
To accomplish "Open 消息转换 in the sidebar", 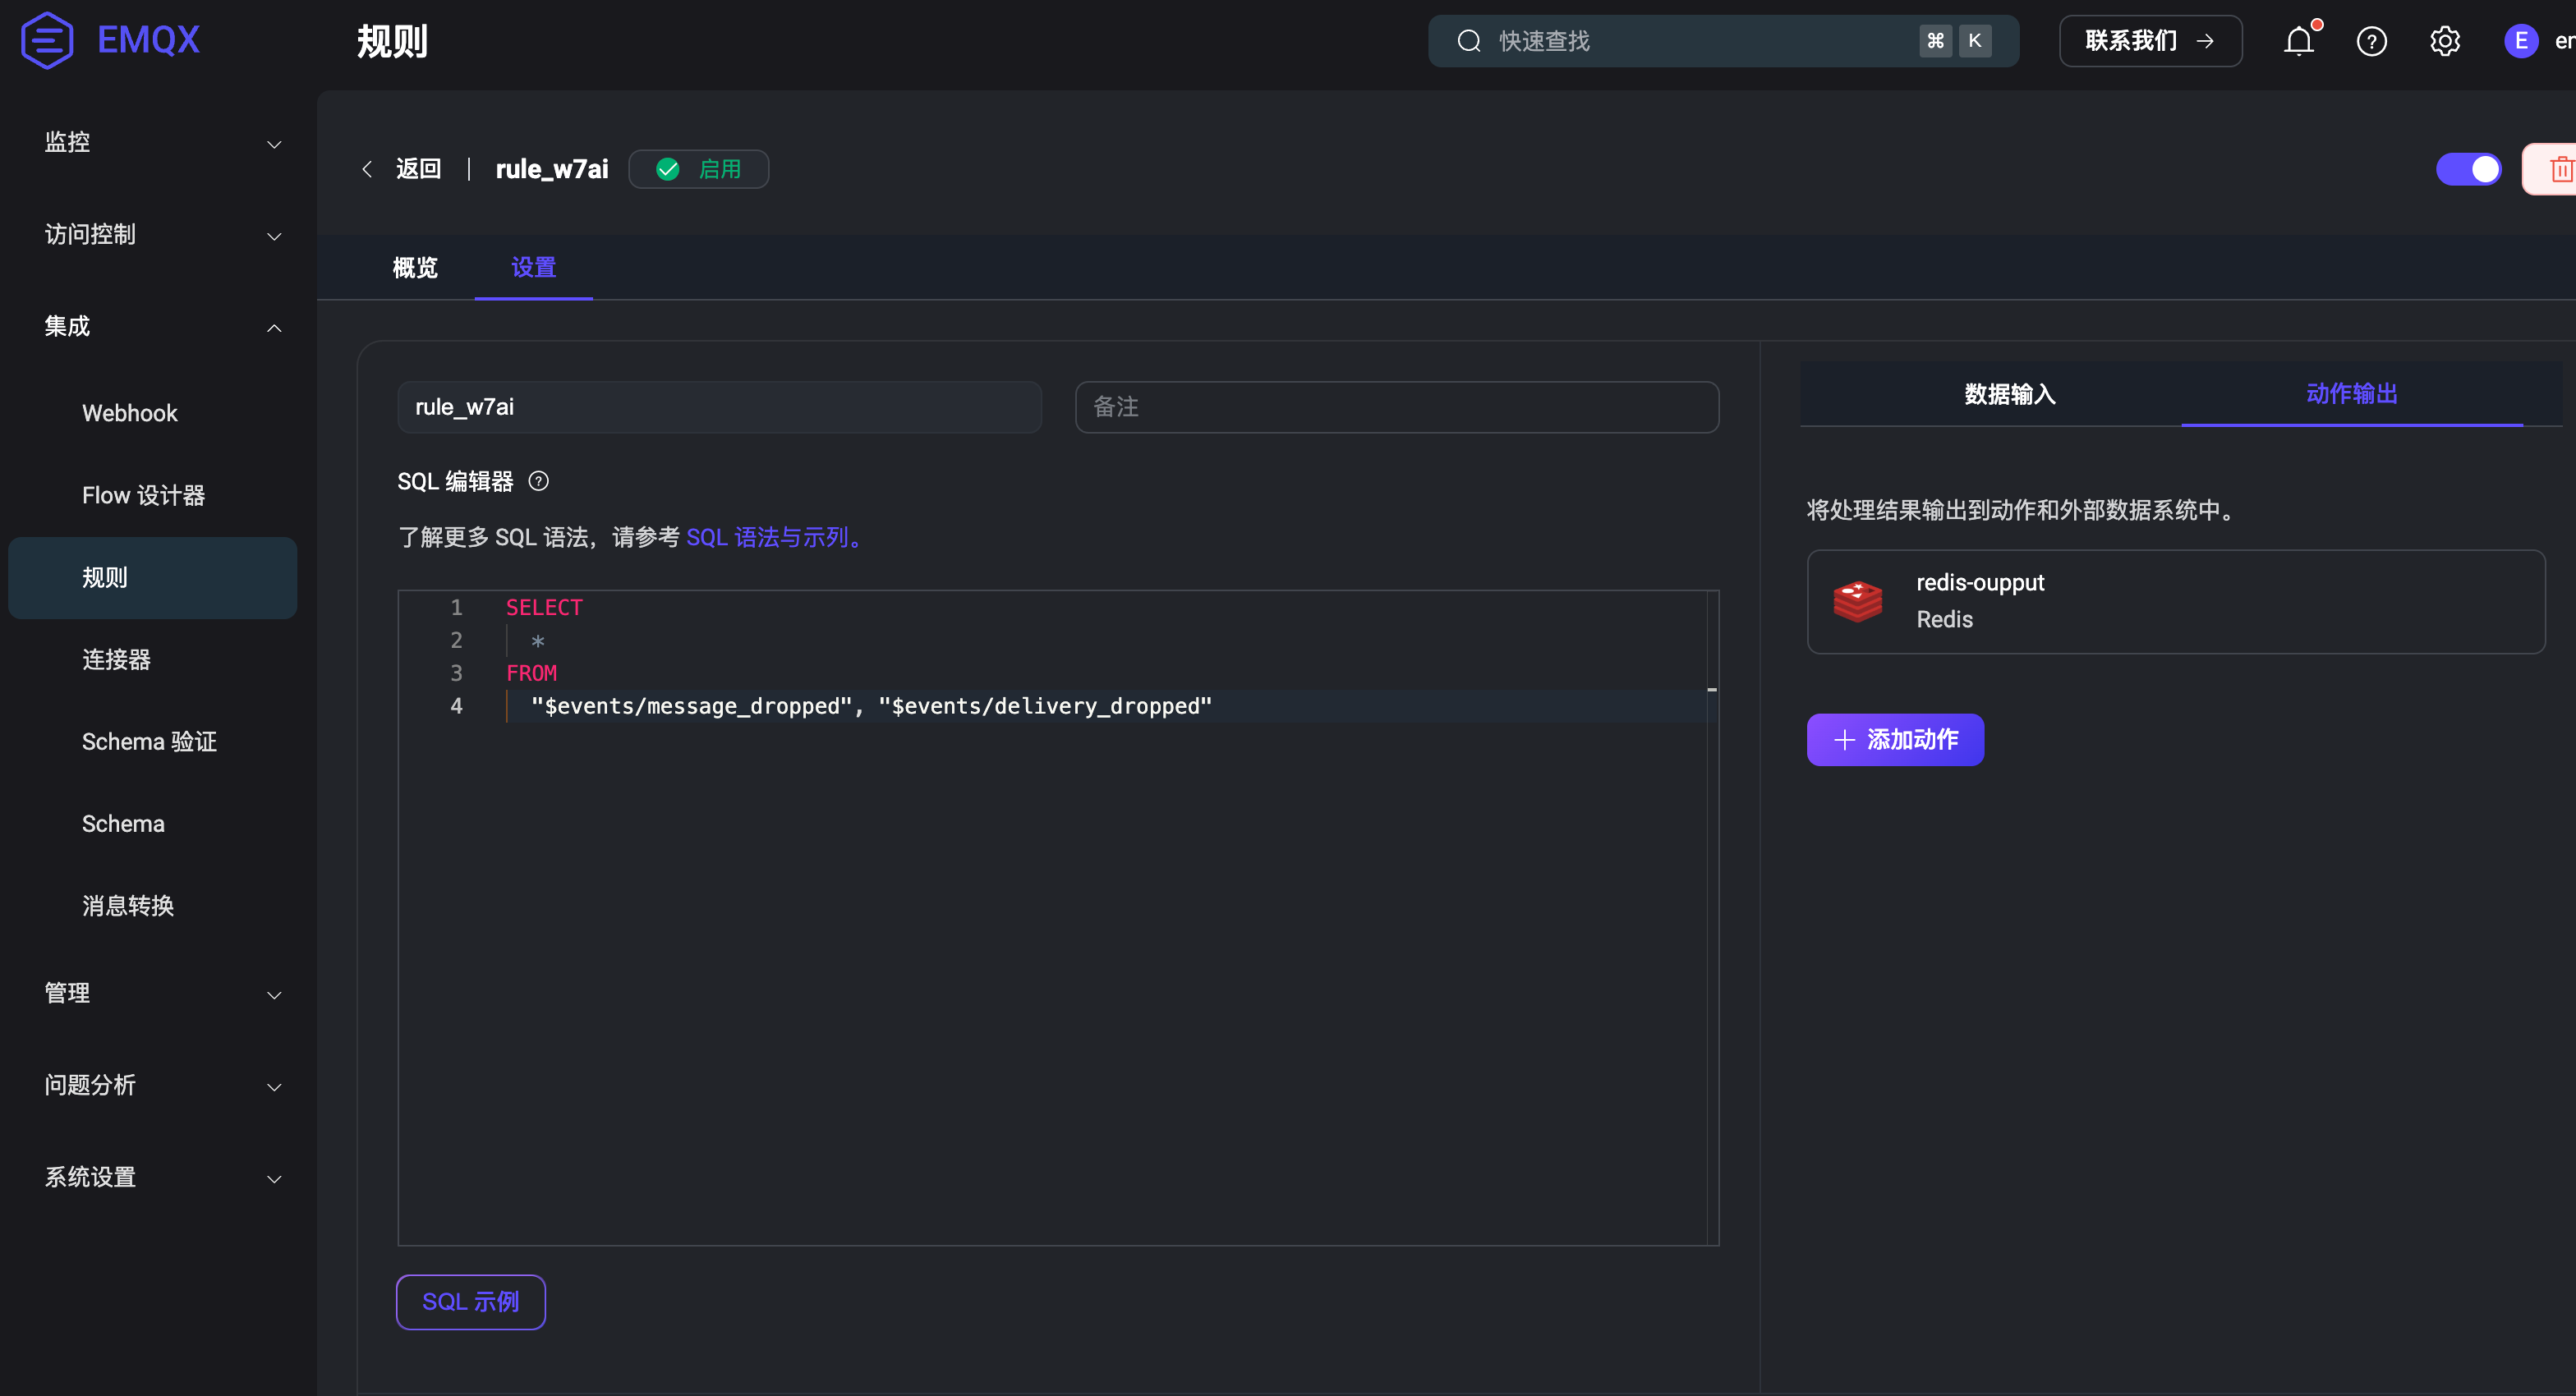I will click(152, 906).
